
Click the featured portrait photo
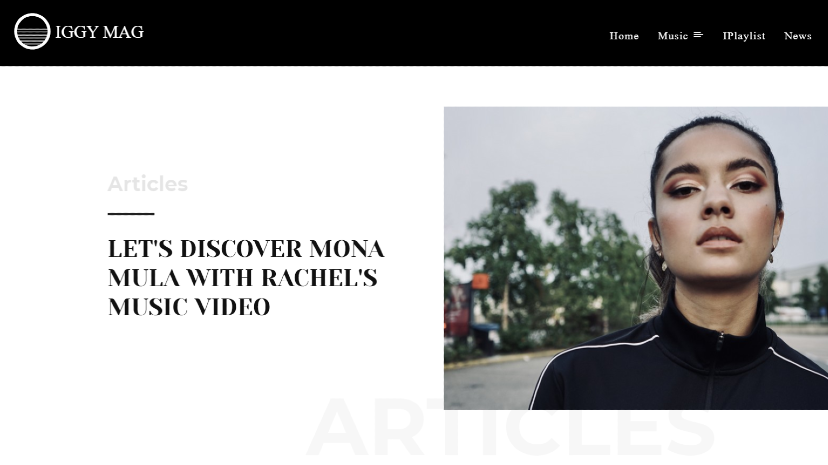636,258
